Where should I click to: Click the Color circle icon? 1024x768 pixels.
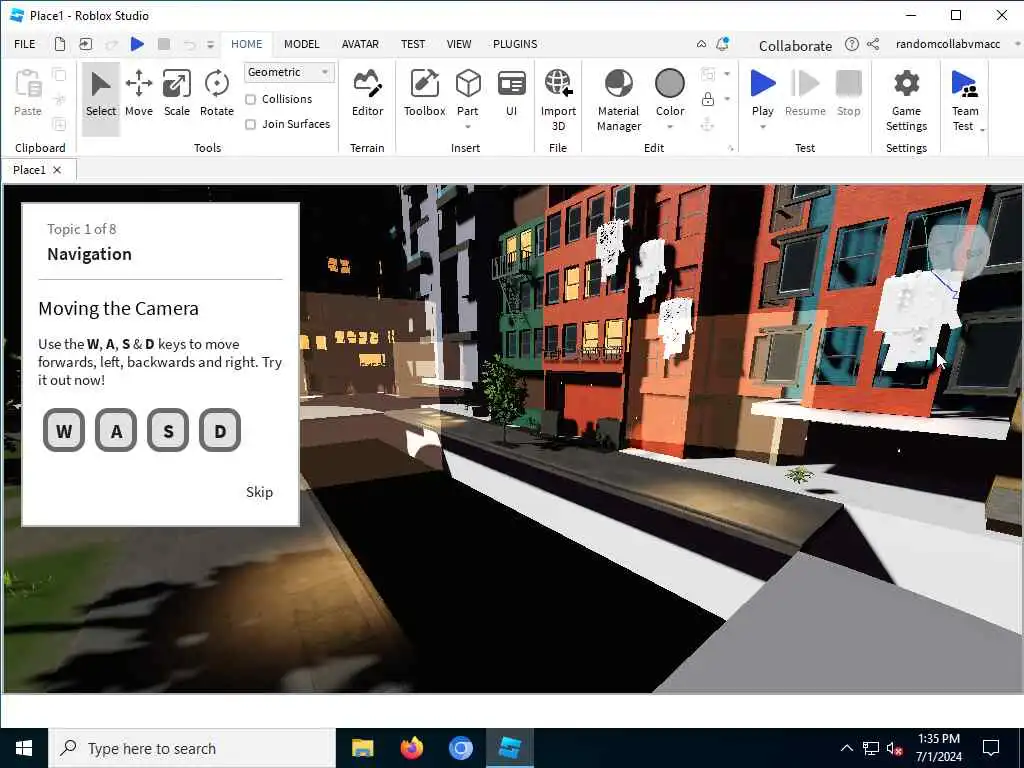click(669, 84)
